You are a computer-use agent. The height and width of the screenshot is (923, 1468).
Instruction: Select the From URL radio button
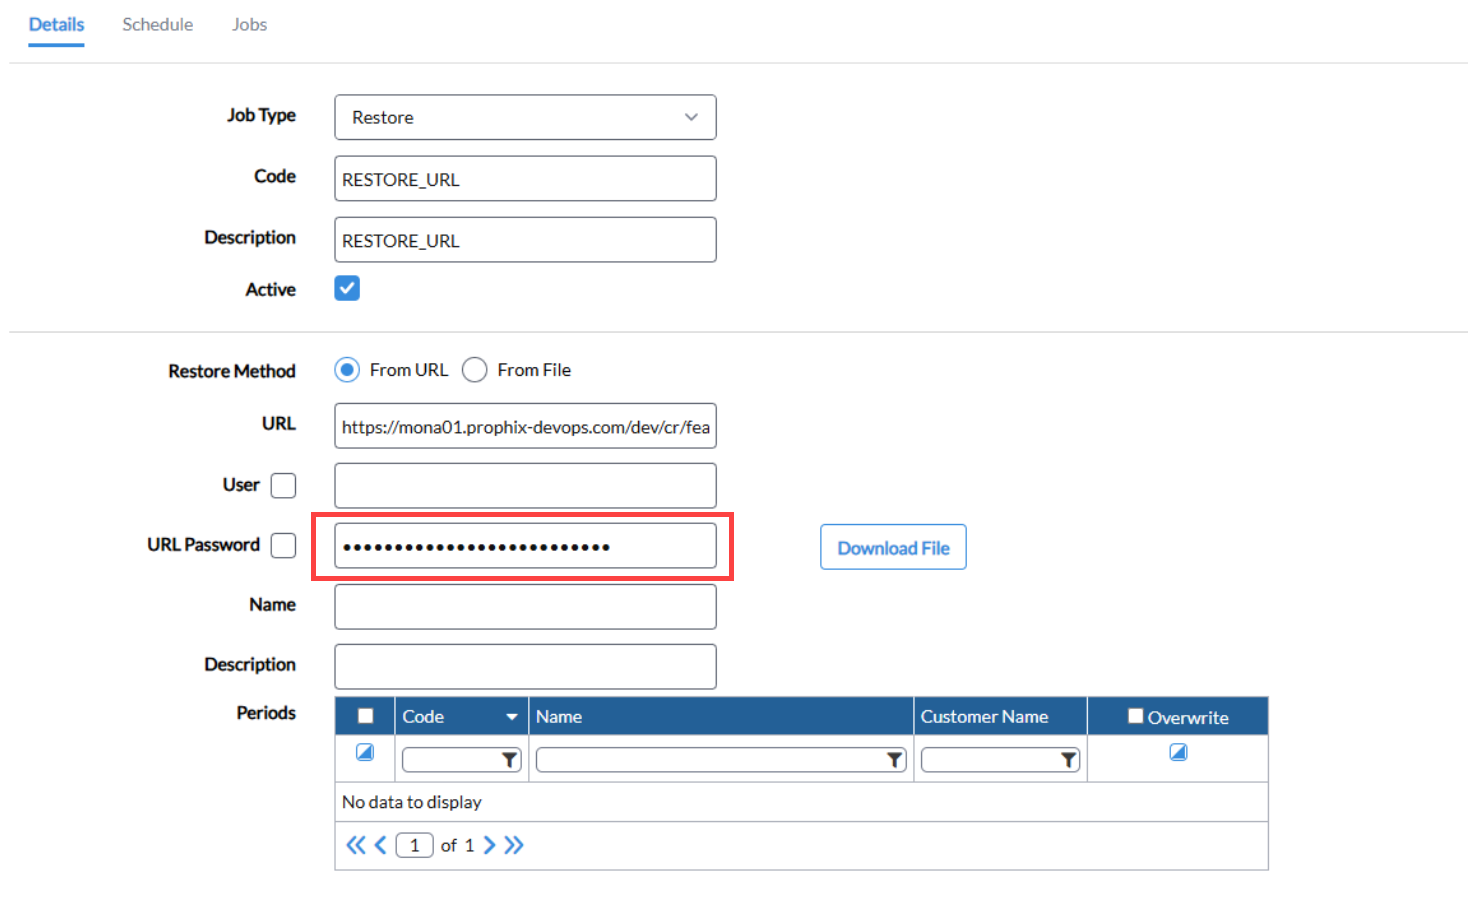click(347, 370)
